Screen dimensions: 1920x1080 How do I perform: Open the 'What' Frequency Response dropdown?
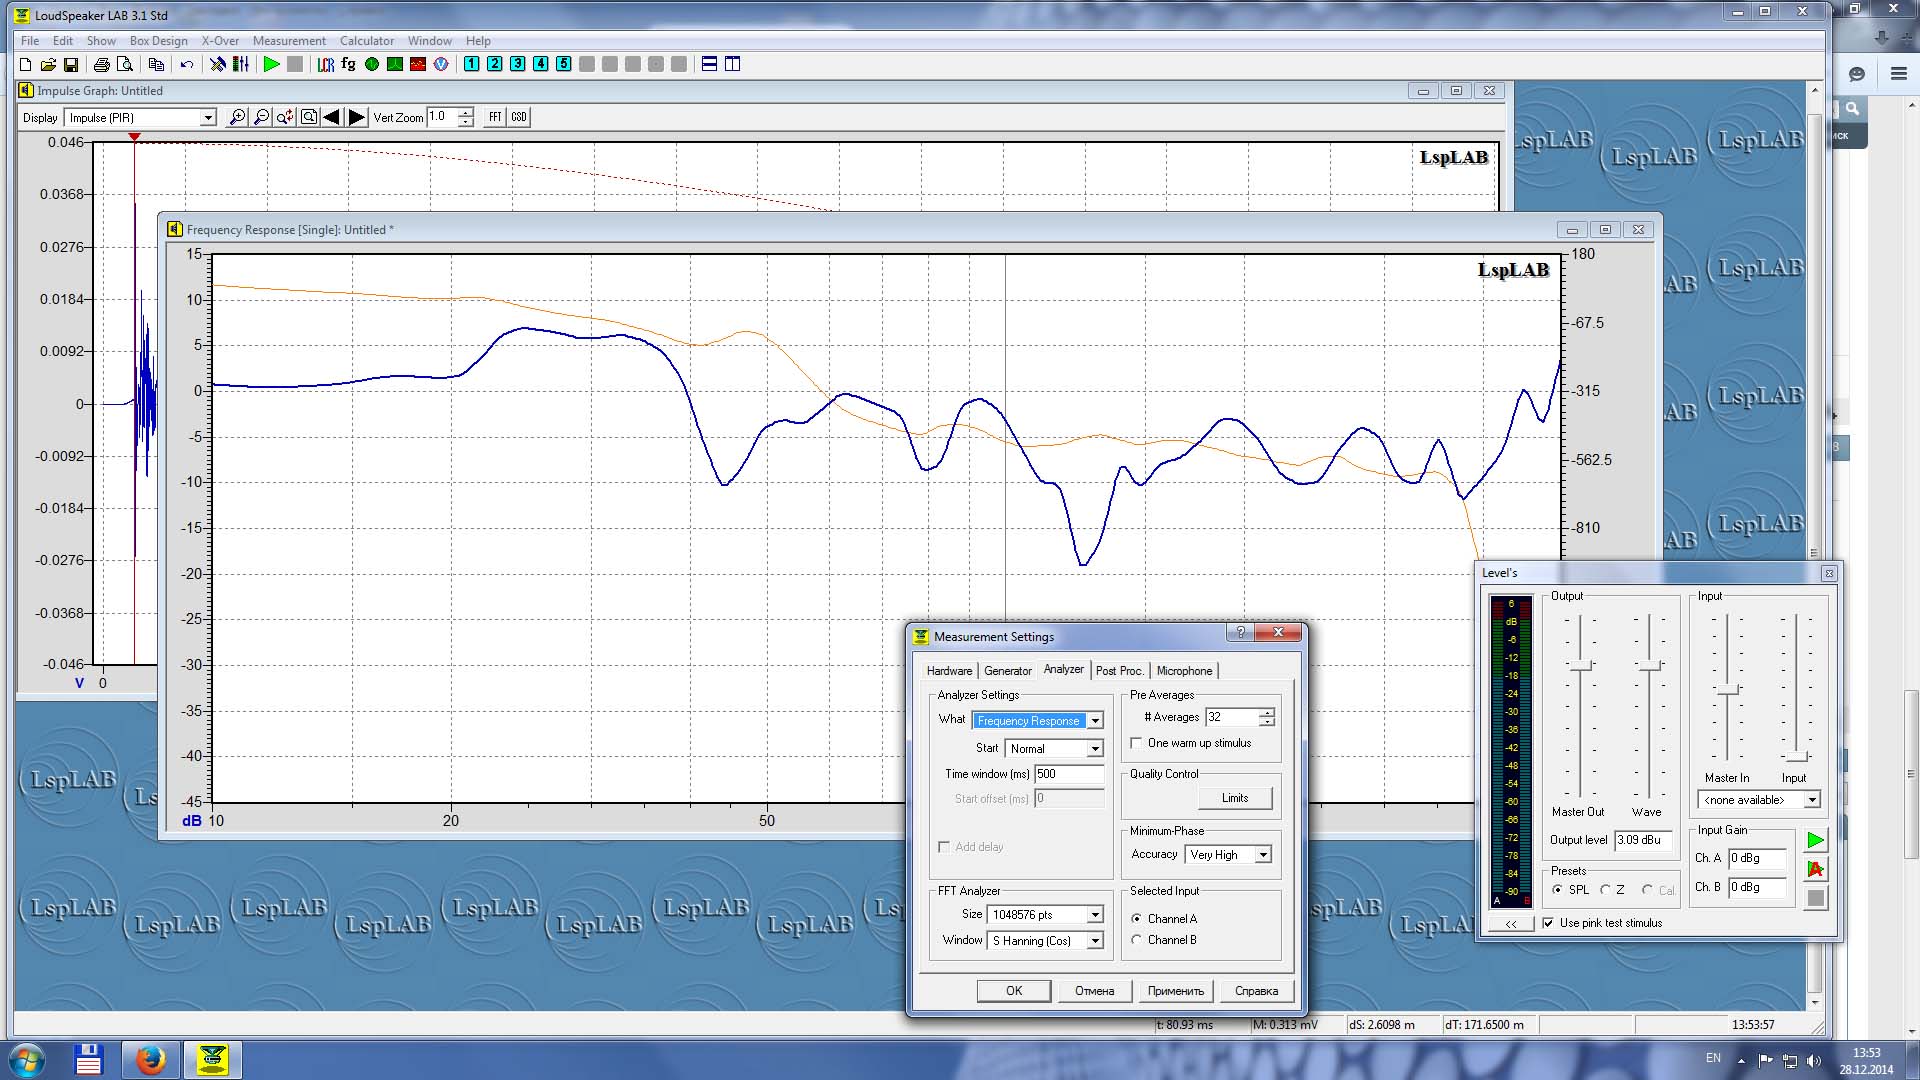1095,721
